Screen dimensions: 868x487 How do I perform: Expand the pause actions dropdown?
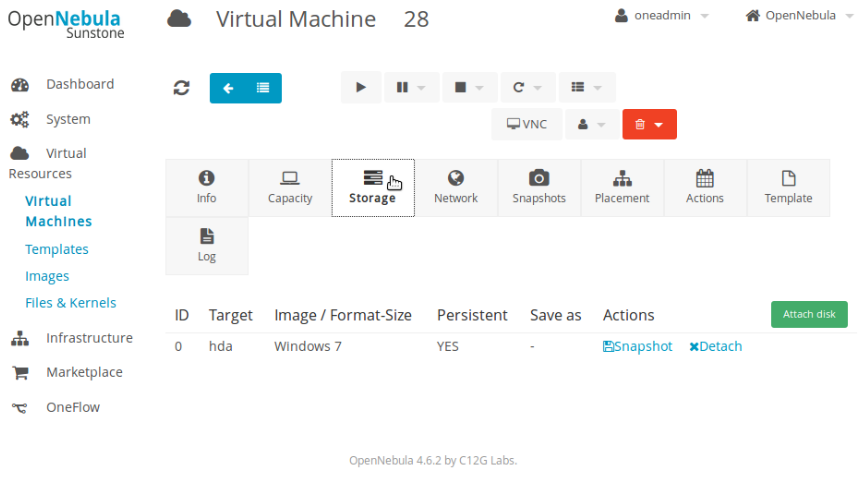tap(410, 88)
